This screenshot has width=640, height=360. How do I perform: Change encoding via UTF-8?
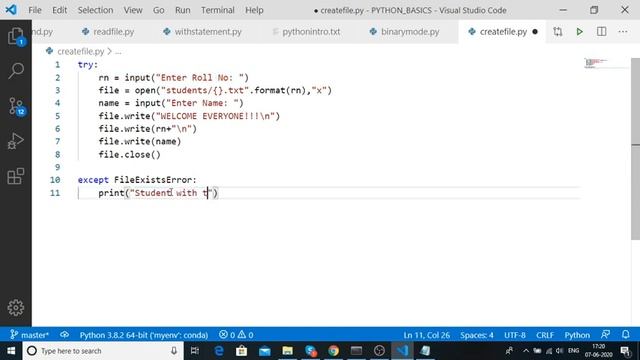point(515,335)
